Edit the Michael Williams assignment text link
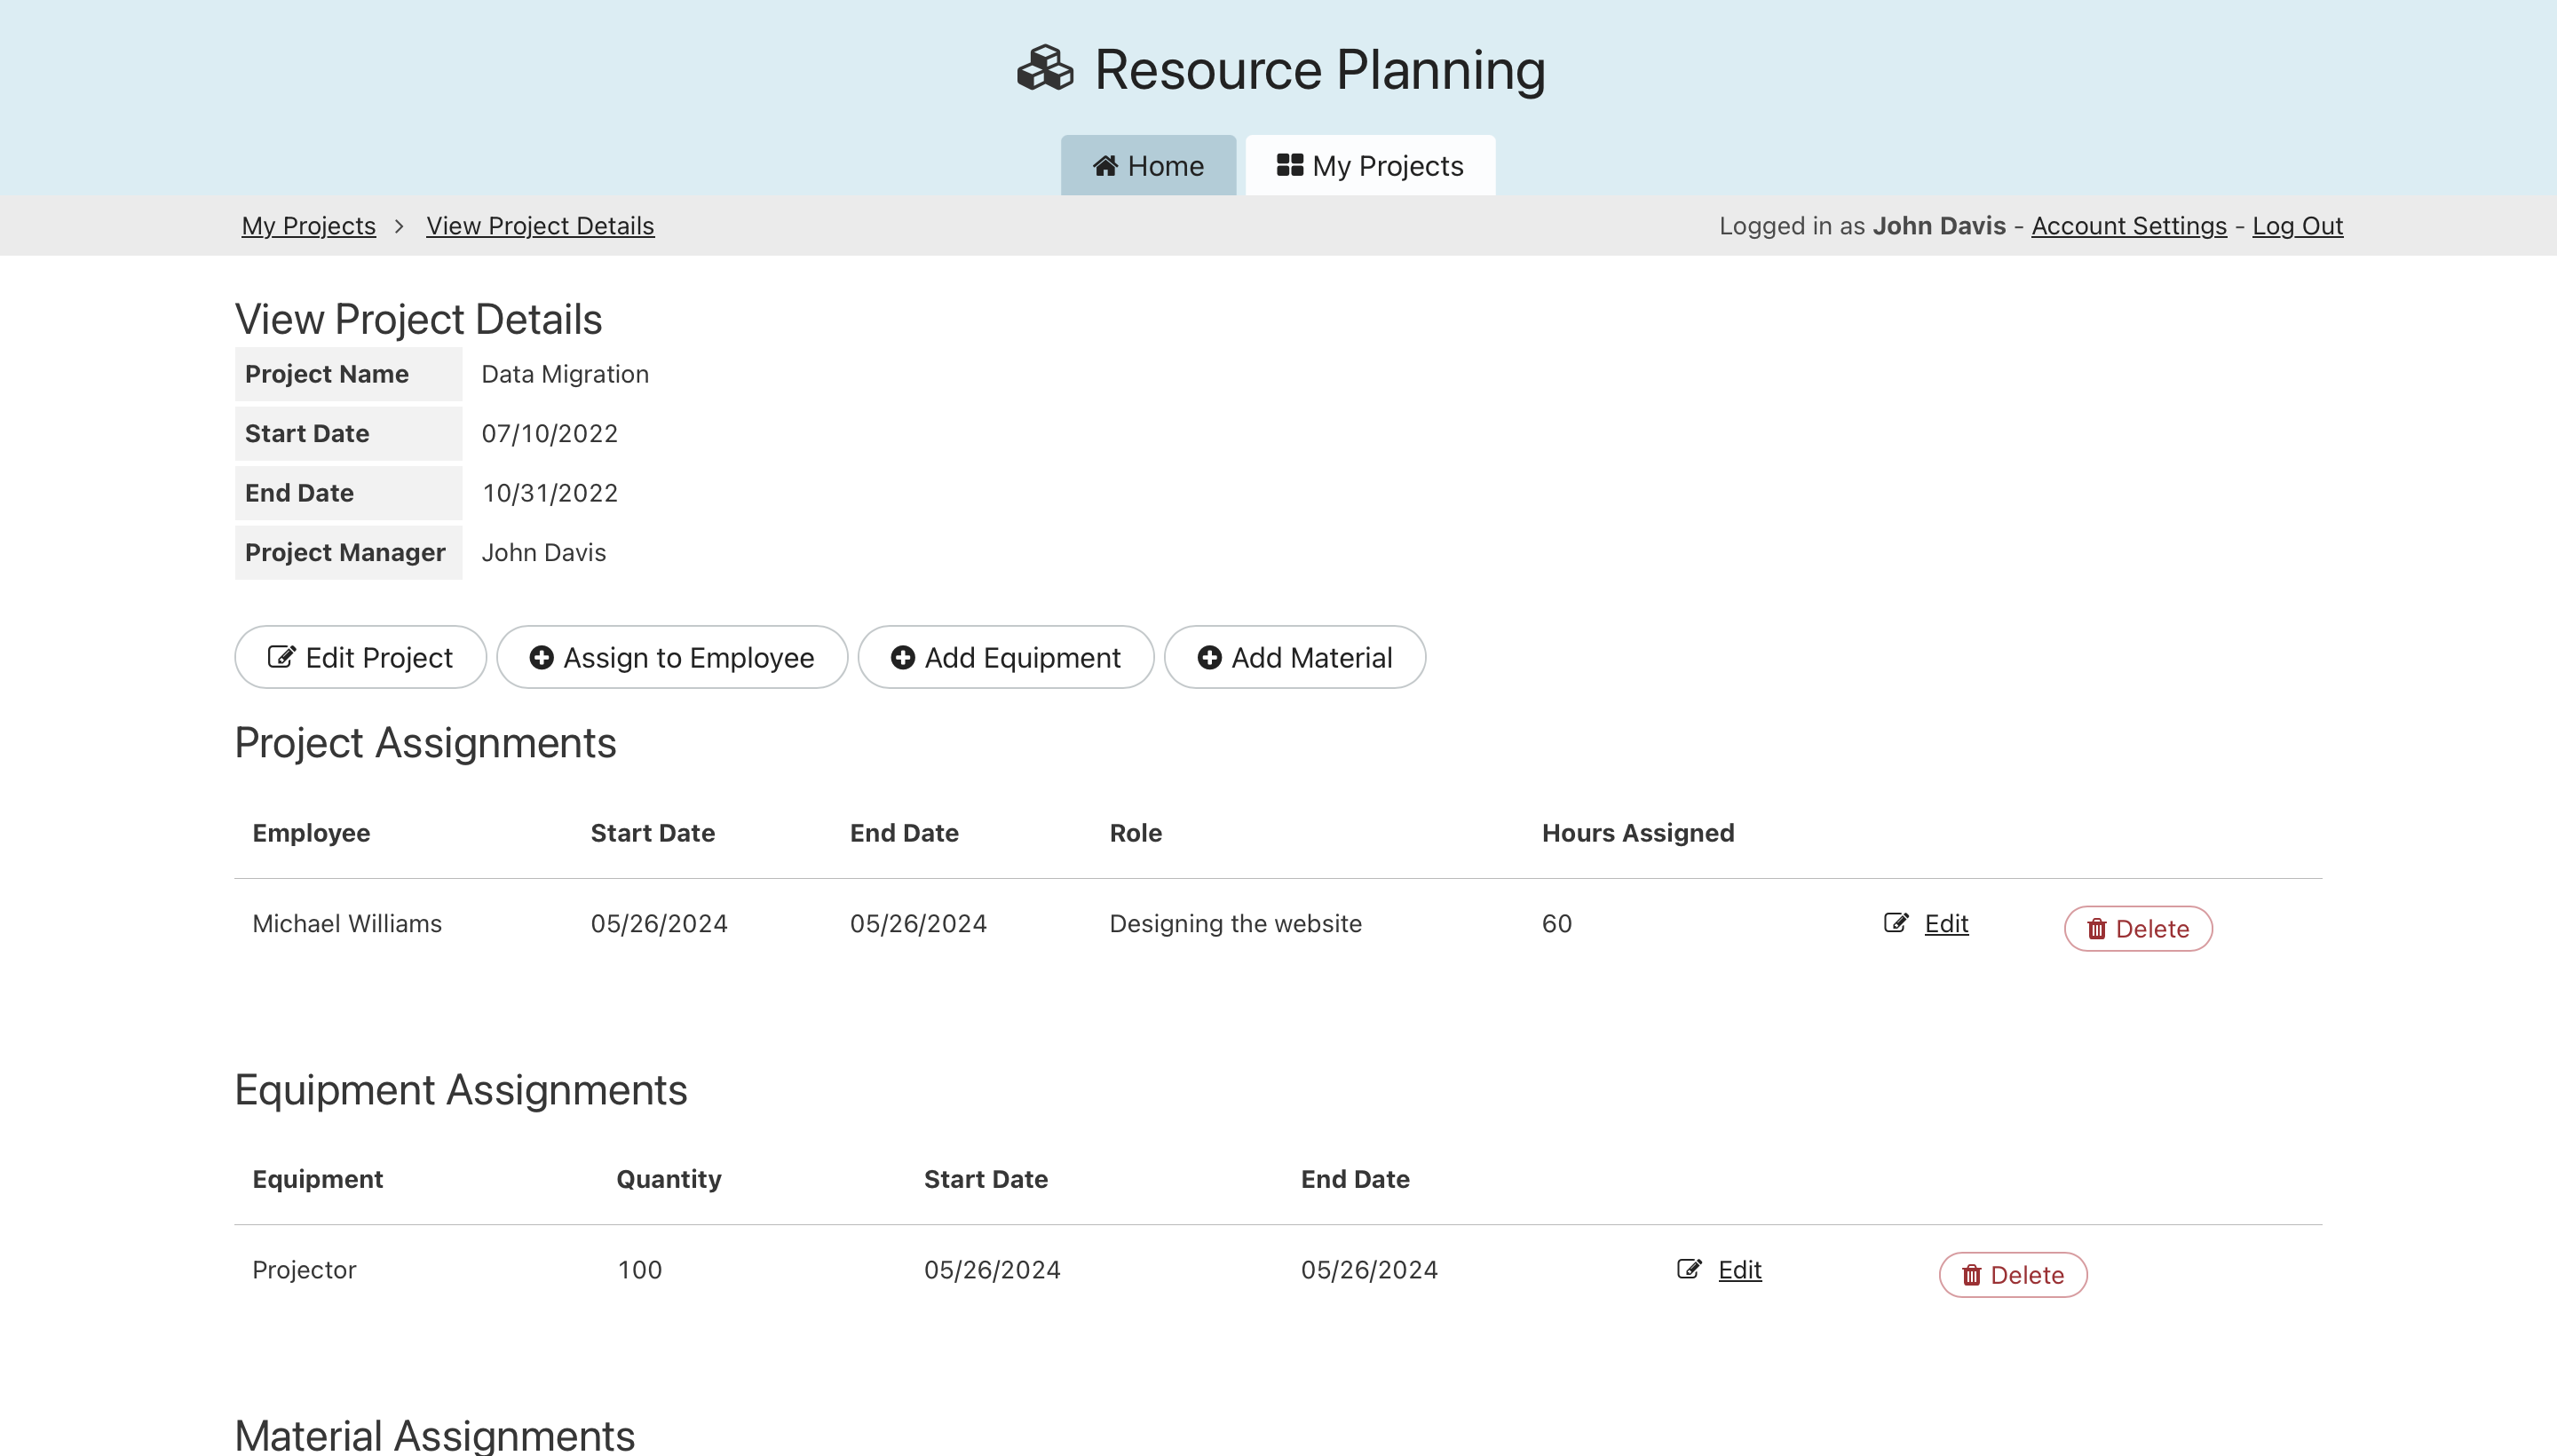 (x=1945, y=923)
